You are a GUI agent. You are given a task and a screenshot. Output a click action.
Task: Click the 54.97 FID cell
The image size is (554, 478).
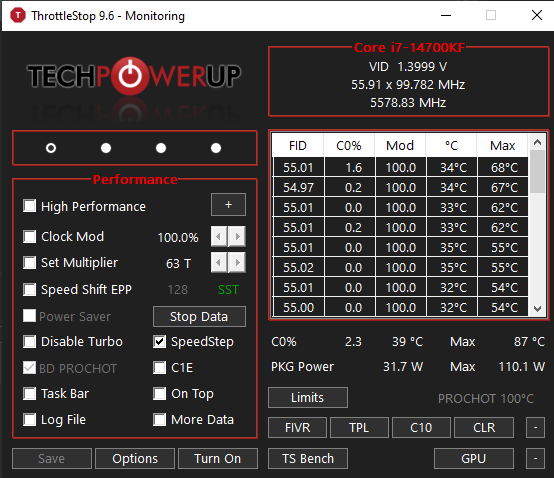click(299, 188)
